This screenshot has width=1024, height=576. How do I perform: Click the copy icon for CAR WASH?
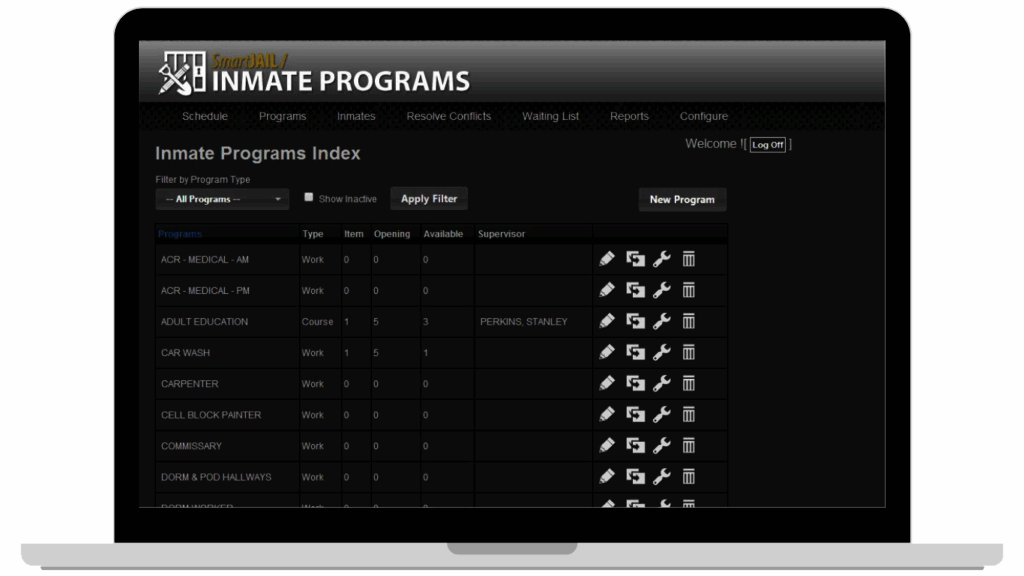point(634,351)
